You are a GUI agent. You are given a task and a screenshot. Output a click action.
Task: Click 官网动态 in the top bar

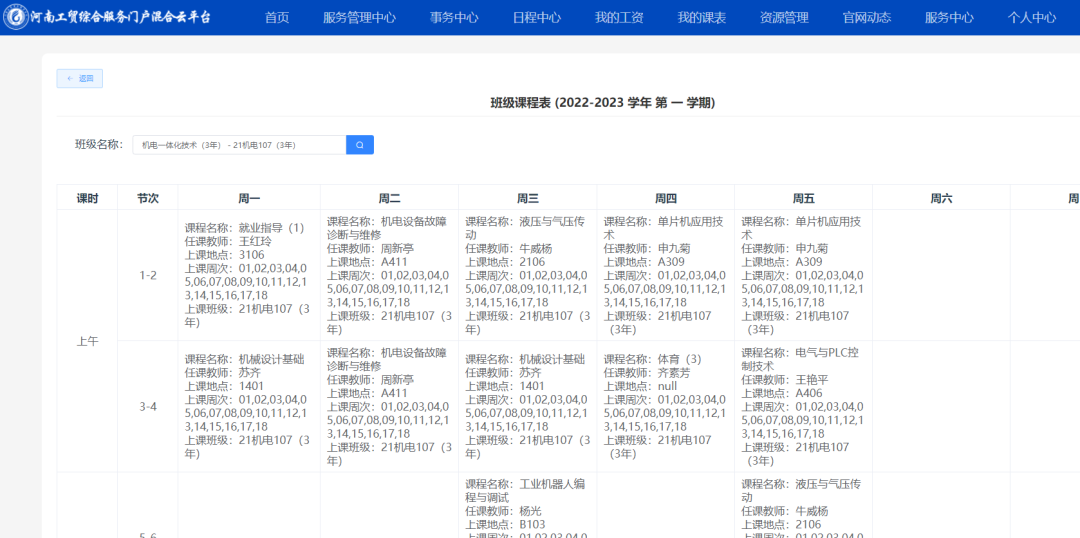(x=867, y=18)
